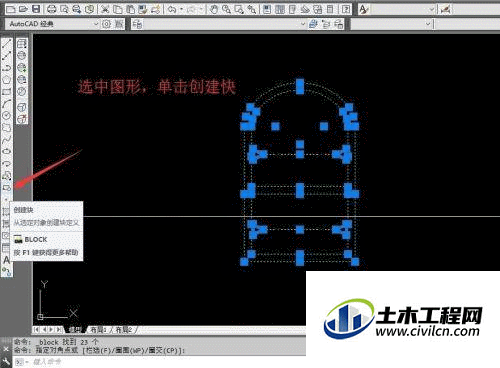Screen dimensions: 500x368
Task: Open Text Style manager icon
Action: (x=364, y=9)
